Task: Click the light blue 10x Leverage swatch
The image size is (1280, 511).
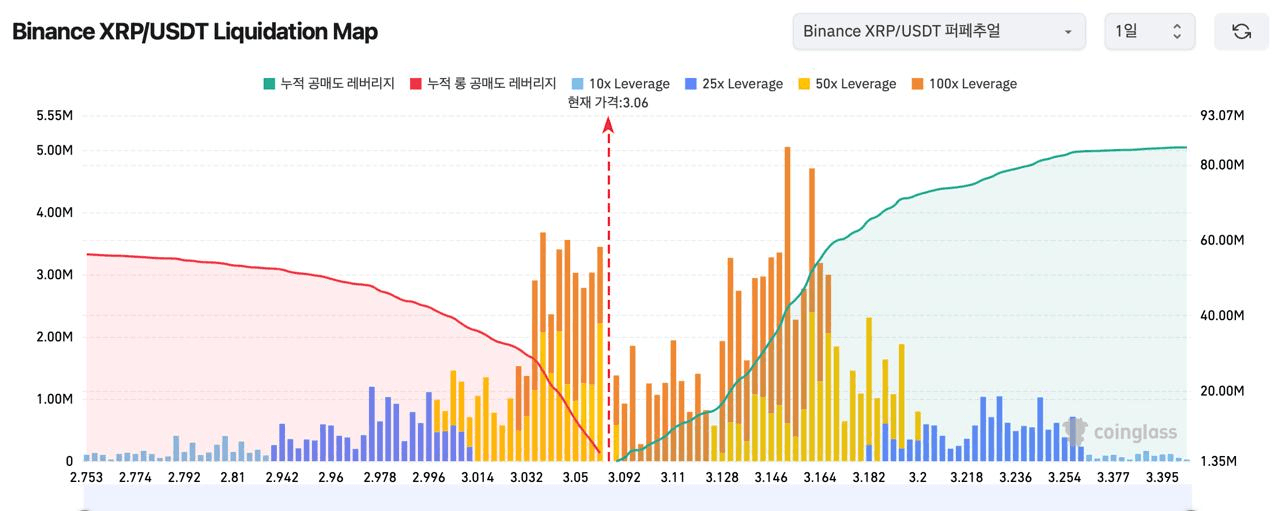Action: (577, 84)
